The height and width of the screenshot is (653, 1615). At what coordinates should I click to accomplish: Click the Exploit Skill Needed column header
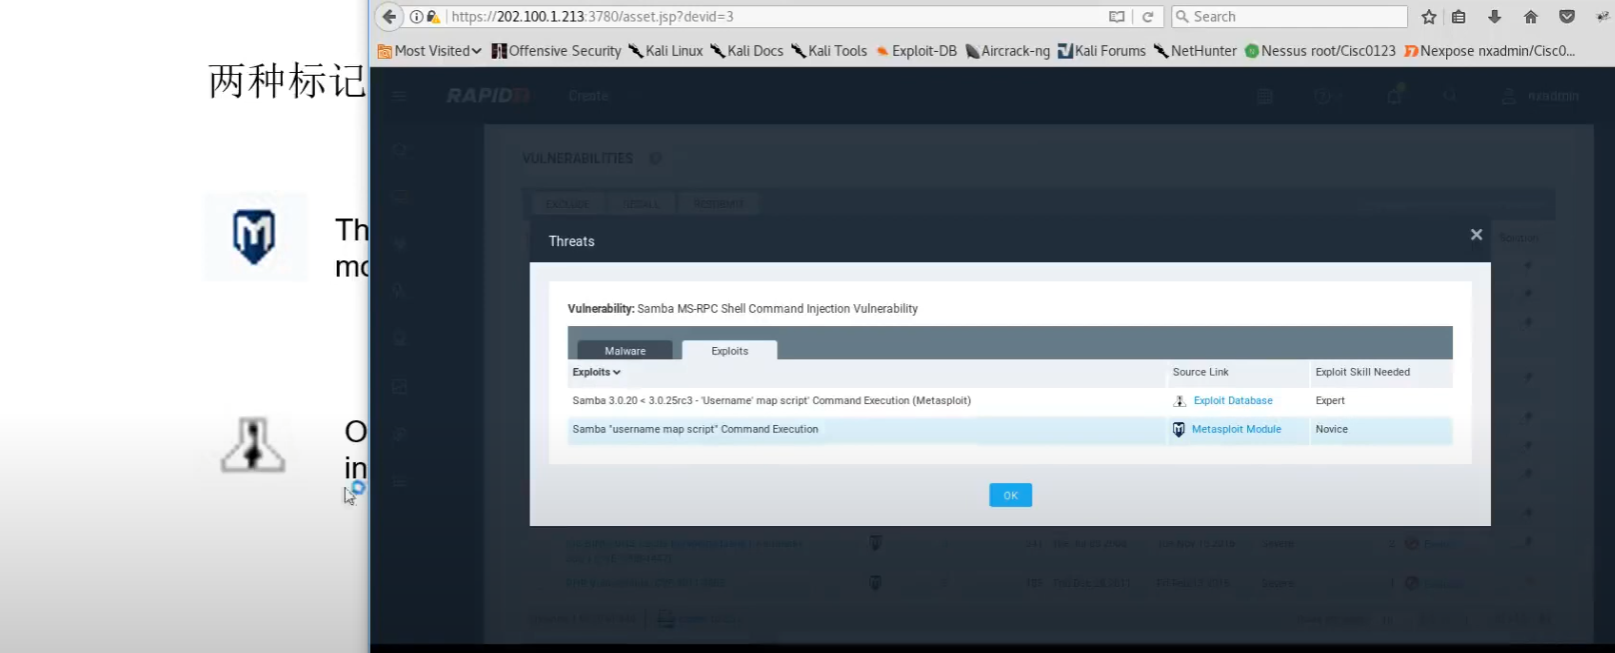(1362, 372)
